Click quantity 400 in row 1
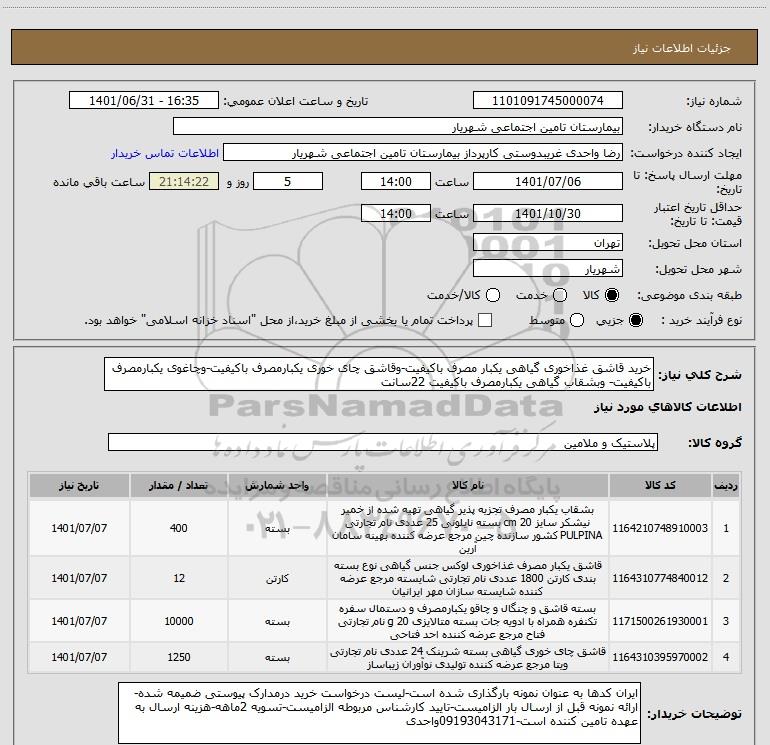 click(179, 528)
